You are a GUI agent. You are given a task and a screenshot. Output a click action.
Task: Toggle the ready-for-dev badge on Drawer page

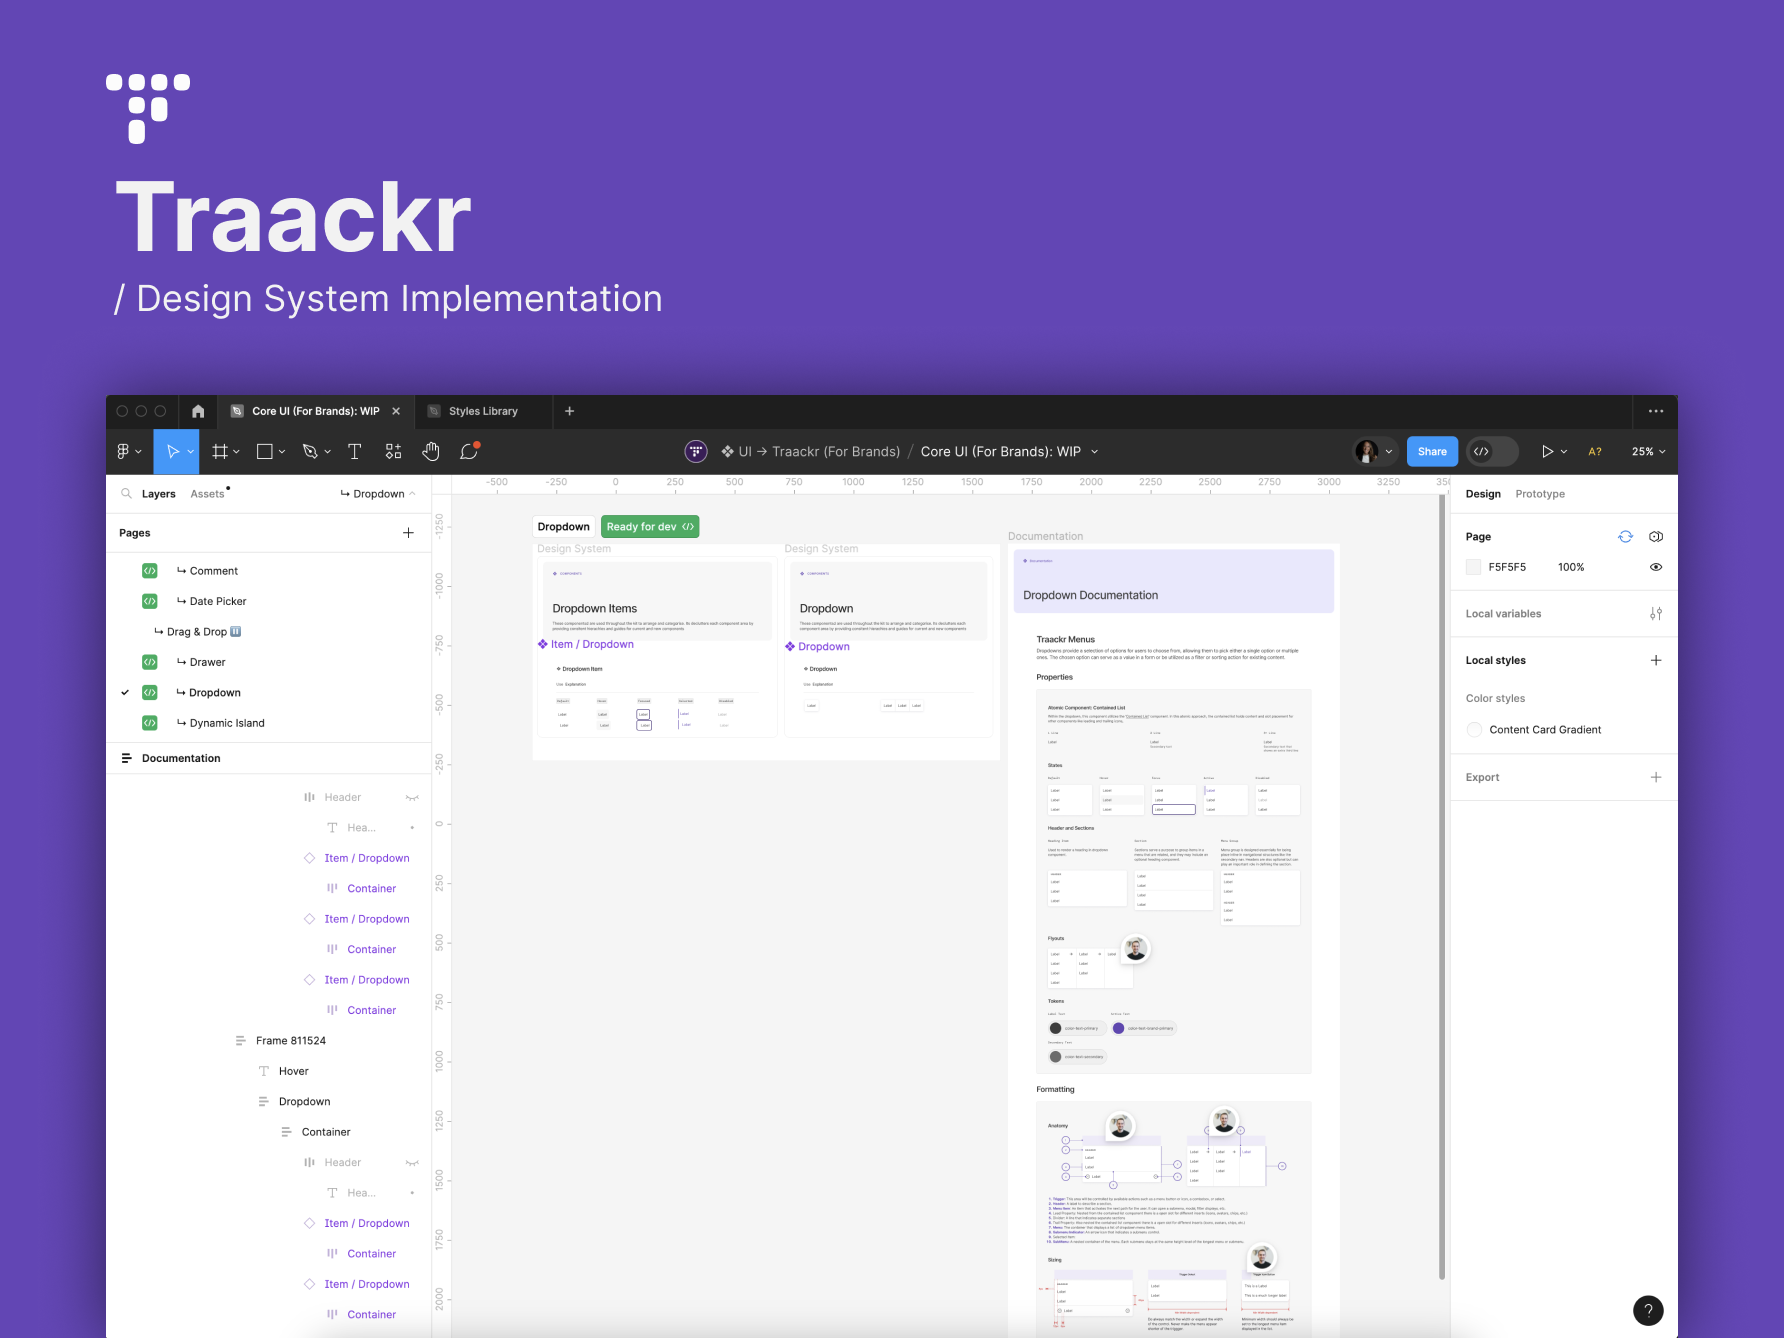[x=150, y=662]
